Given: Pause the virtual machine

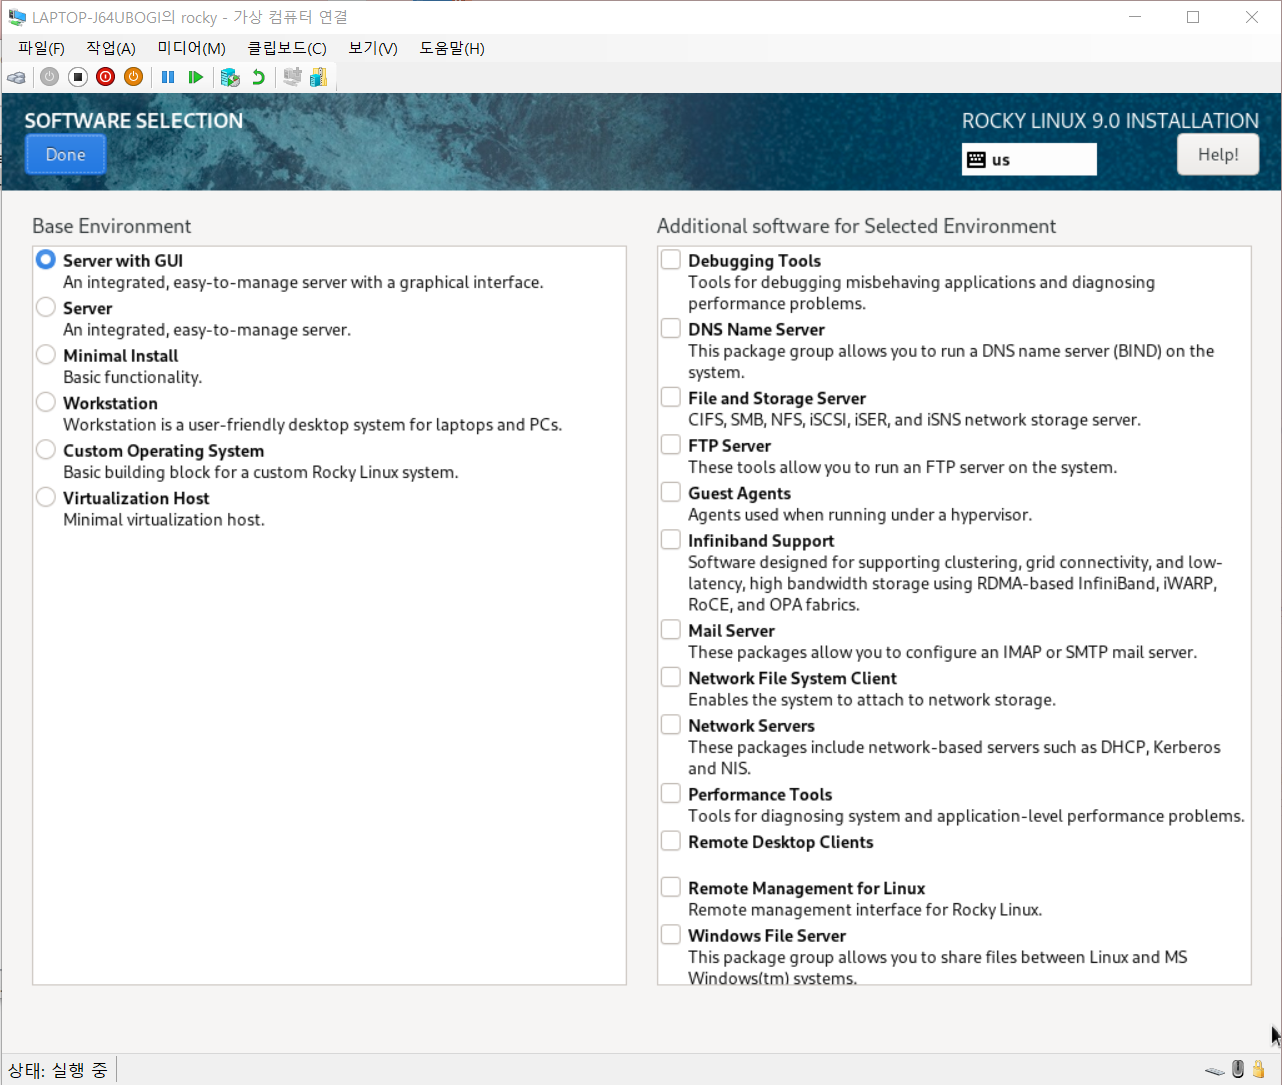Looking at the screenshot, I should pos(168,77).
